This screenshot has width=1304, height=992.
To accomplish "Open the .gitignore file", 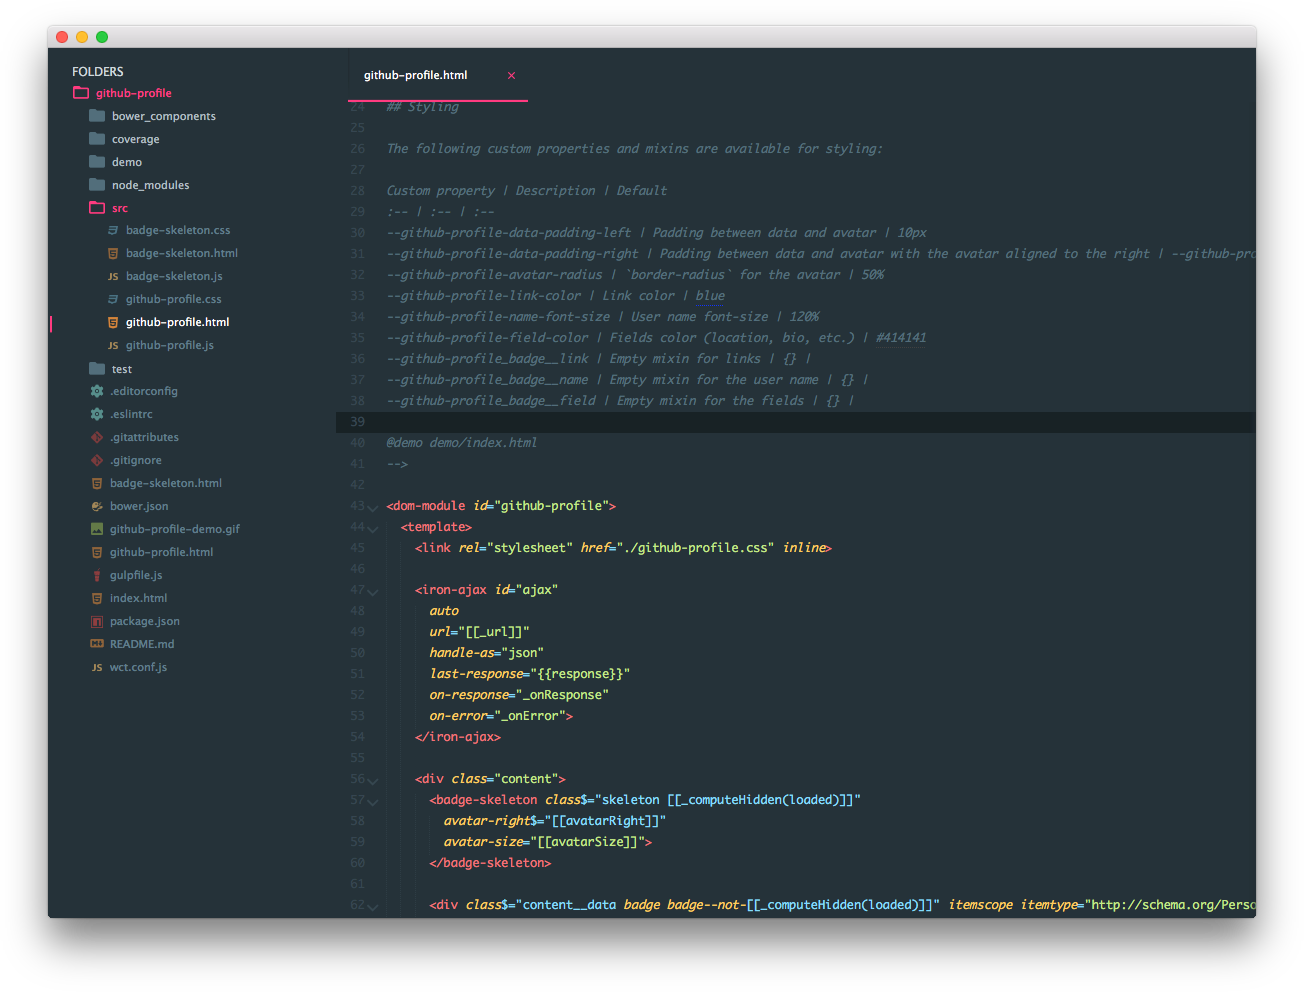I will 136,460.
